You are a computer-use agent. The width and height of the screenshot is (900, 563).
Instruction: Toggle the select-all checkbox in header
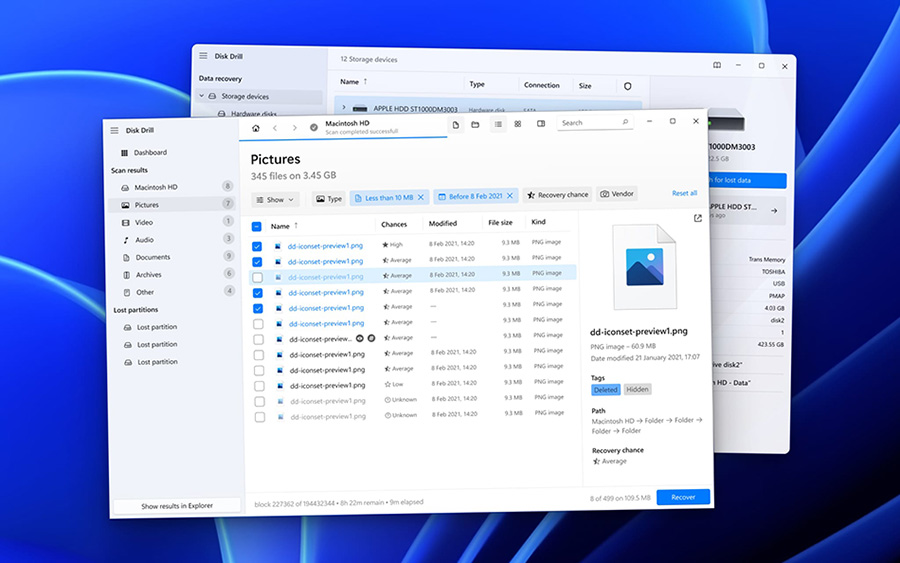(257, 227)
